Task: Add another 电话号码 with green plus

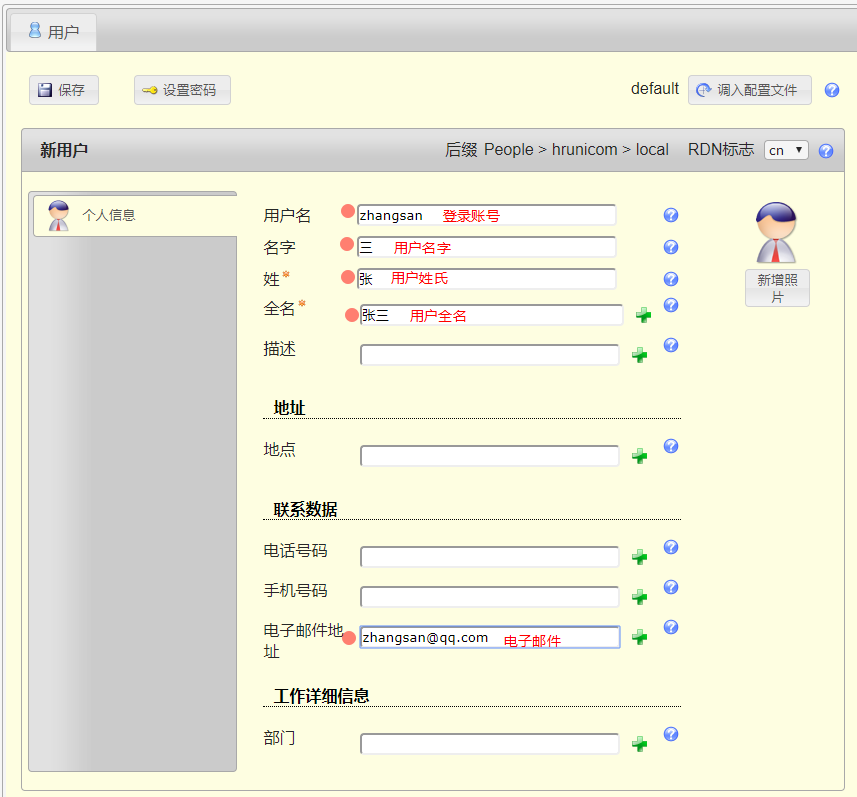Action: click(640, 557)
